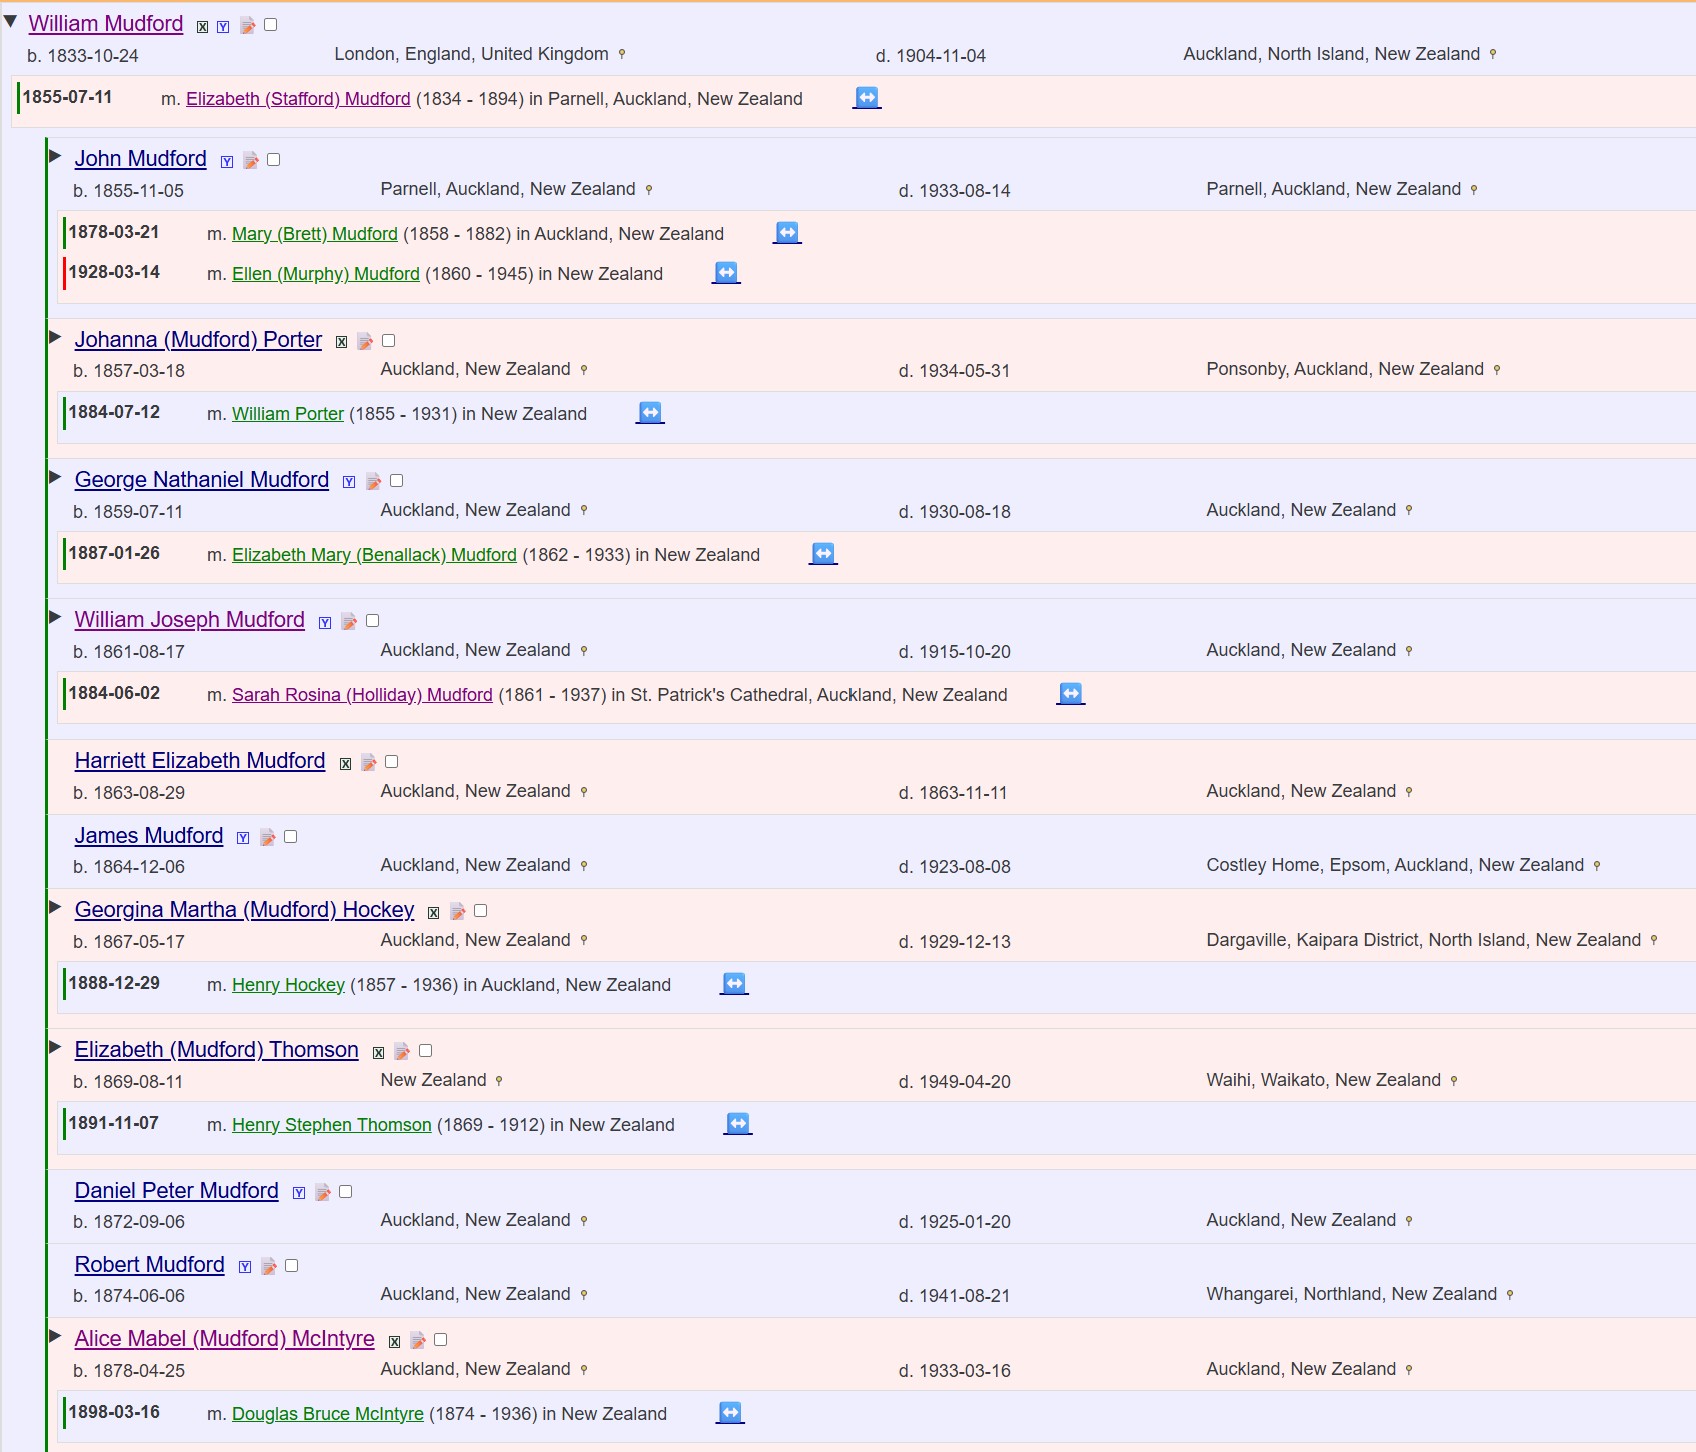Click the blue arrow icon beside Ellen (Murphy) Mudford
This screenshot has height=1452, width=1696.
point(726,273)
